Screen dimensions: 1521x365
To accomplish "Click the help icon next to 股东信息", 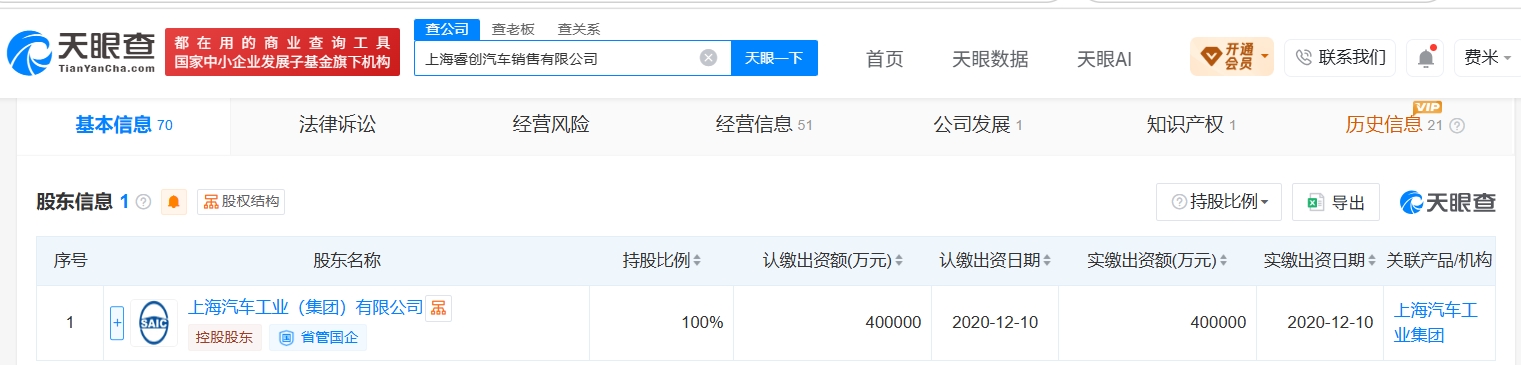I will (143, 202).
